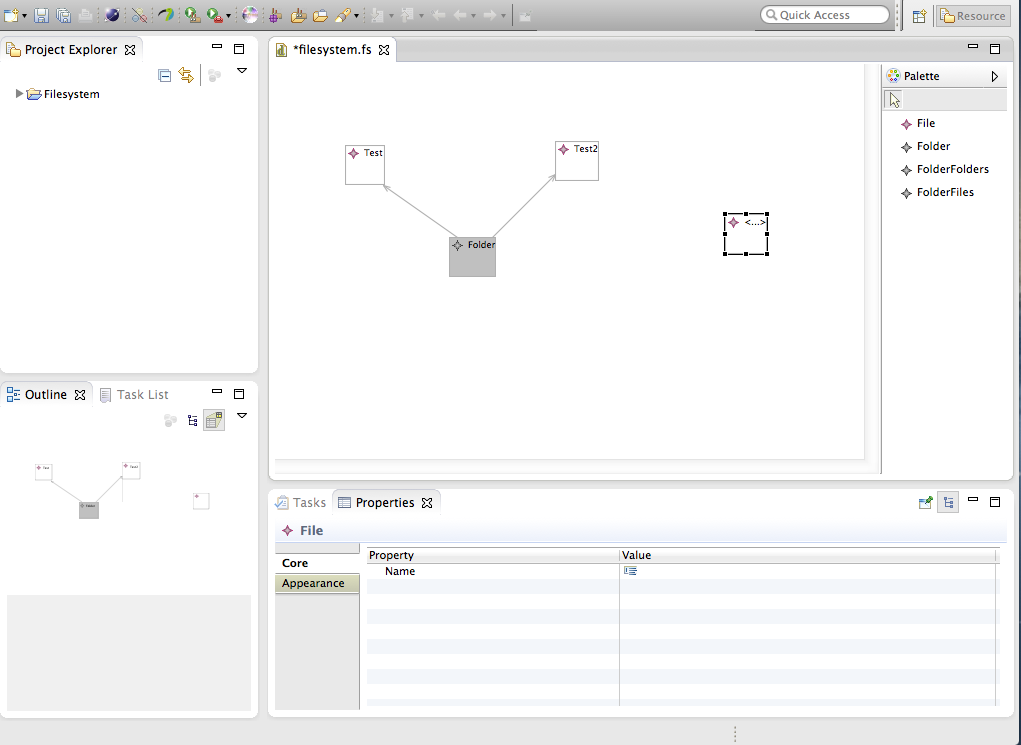Open the Run toolbox dropdown arrow

228,16
